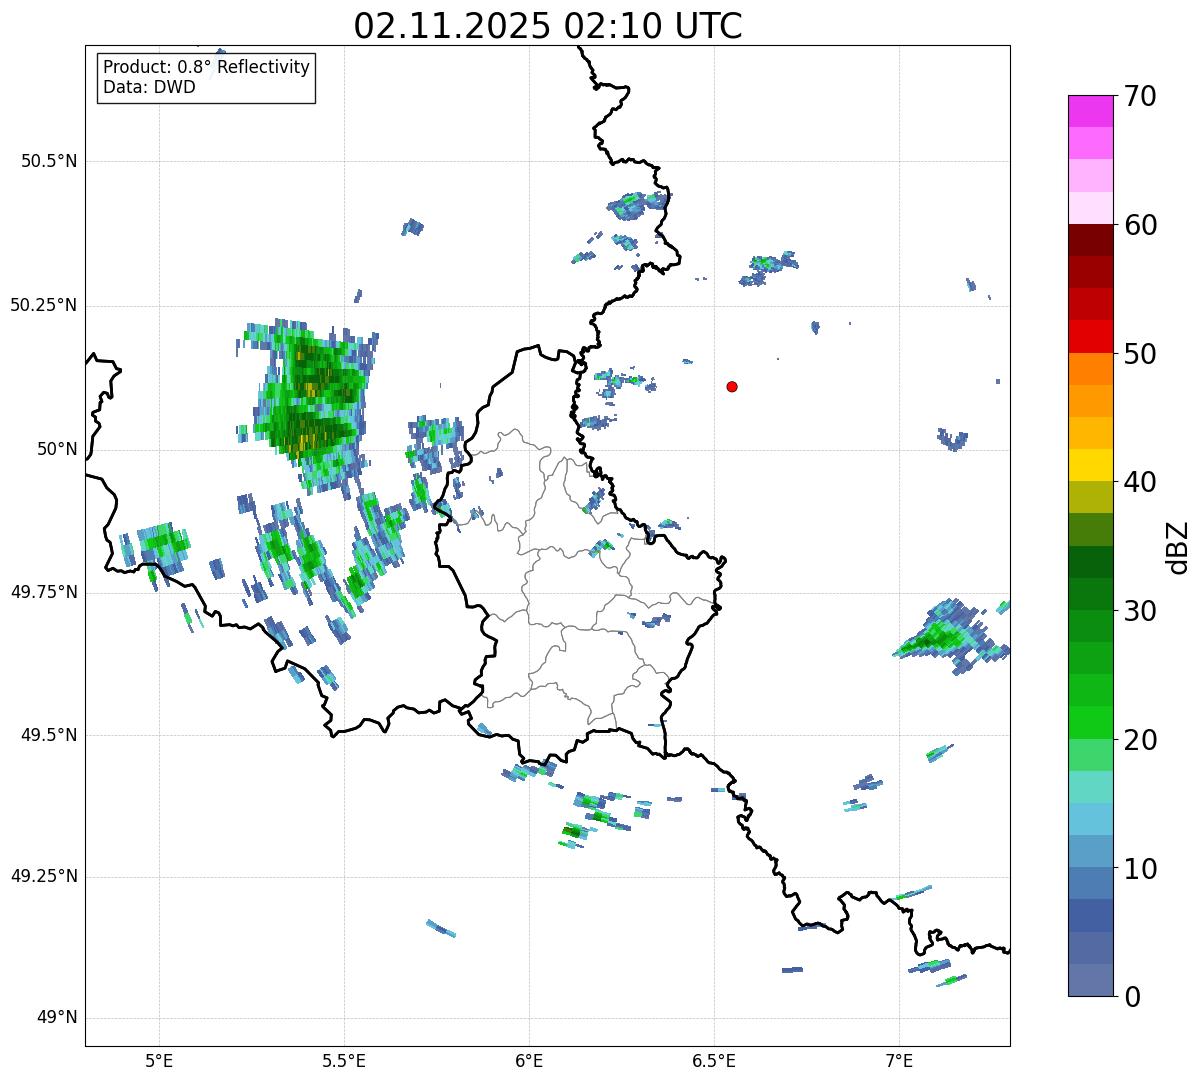Click the 49.5°N latitude label
This screenshot has height=1081, width=1202.
[49, 735]
